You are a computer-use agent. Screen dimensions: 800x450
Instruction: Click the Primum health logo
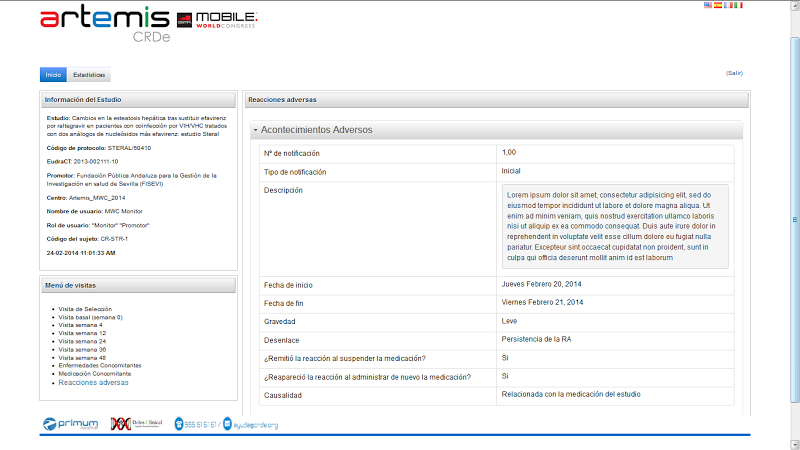click(70, 424)
